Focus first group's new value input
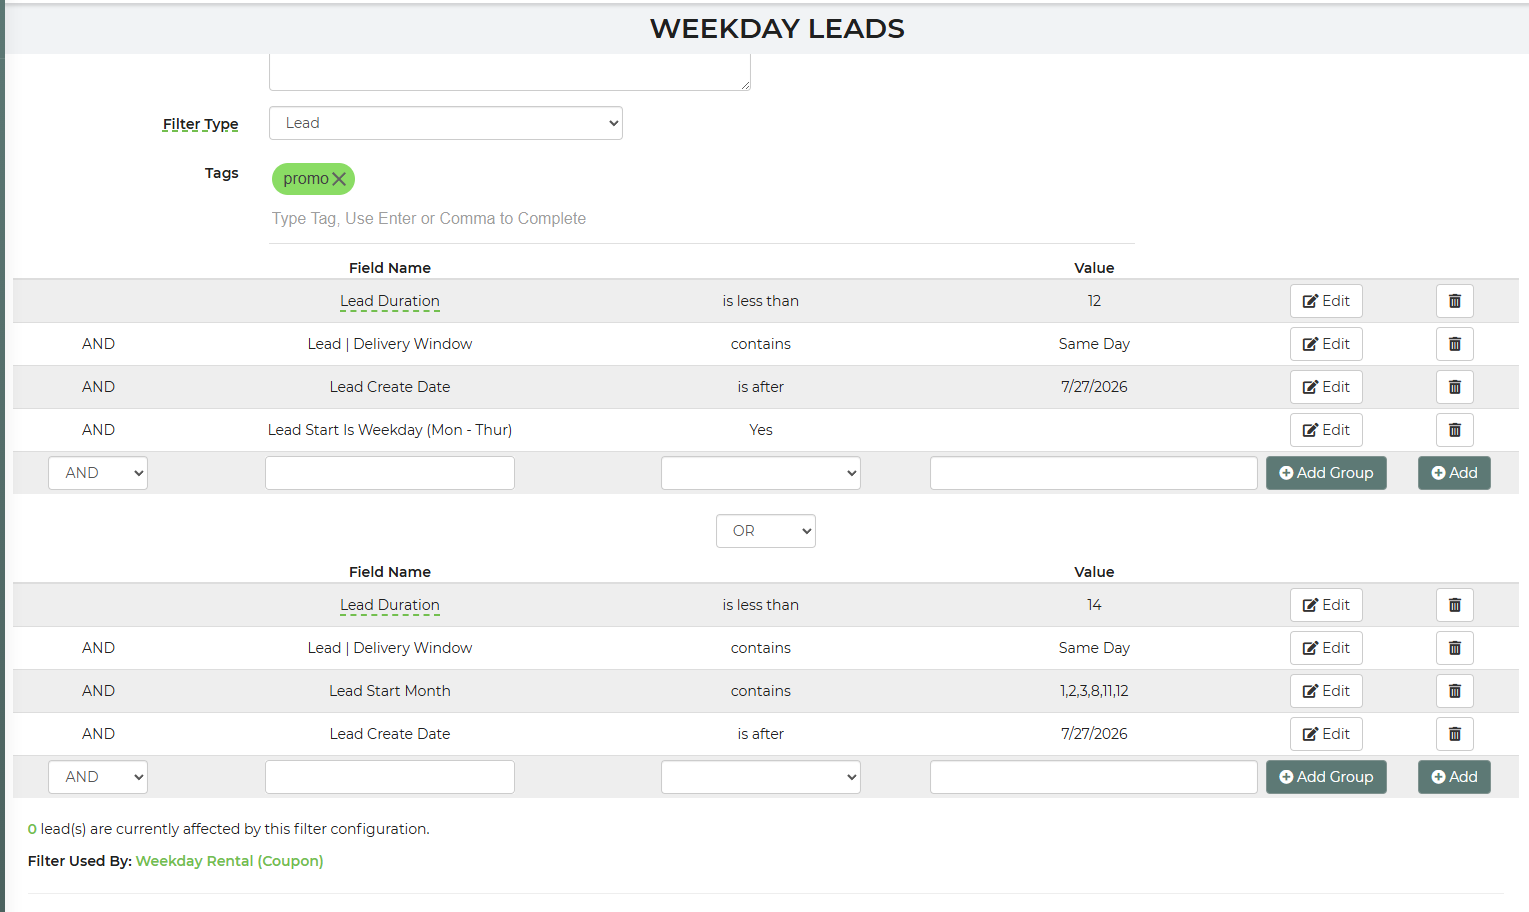 [x=1094, y=473]
